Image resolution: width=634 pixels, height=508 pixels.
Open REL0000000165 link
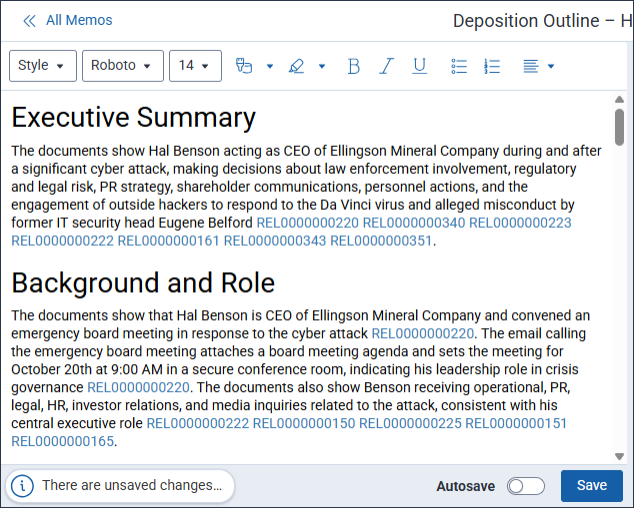pyautogui.click(x=62, y=441)
